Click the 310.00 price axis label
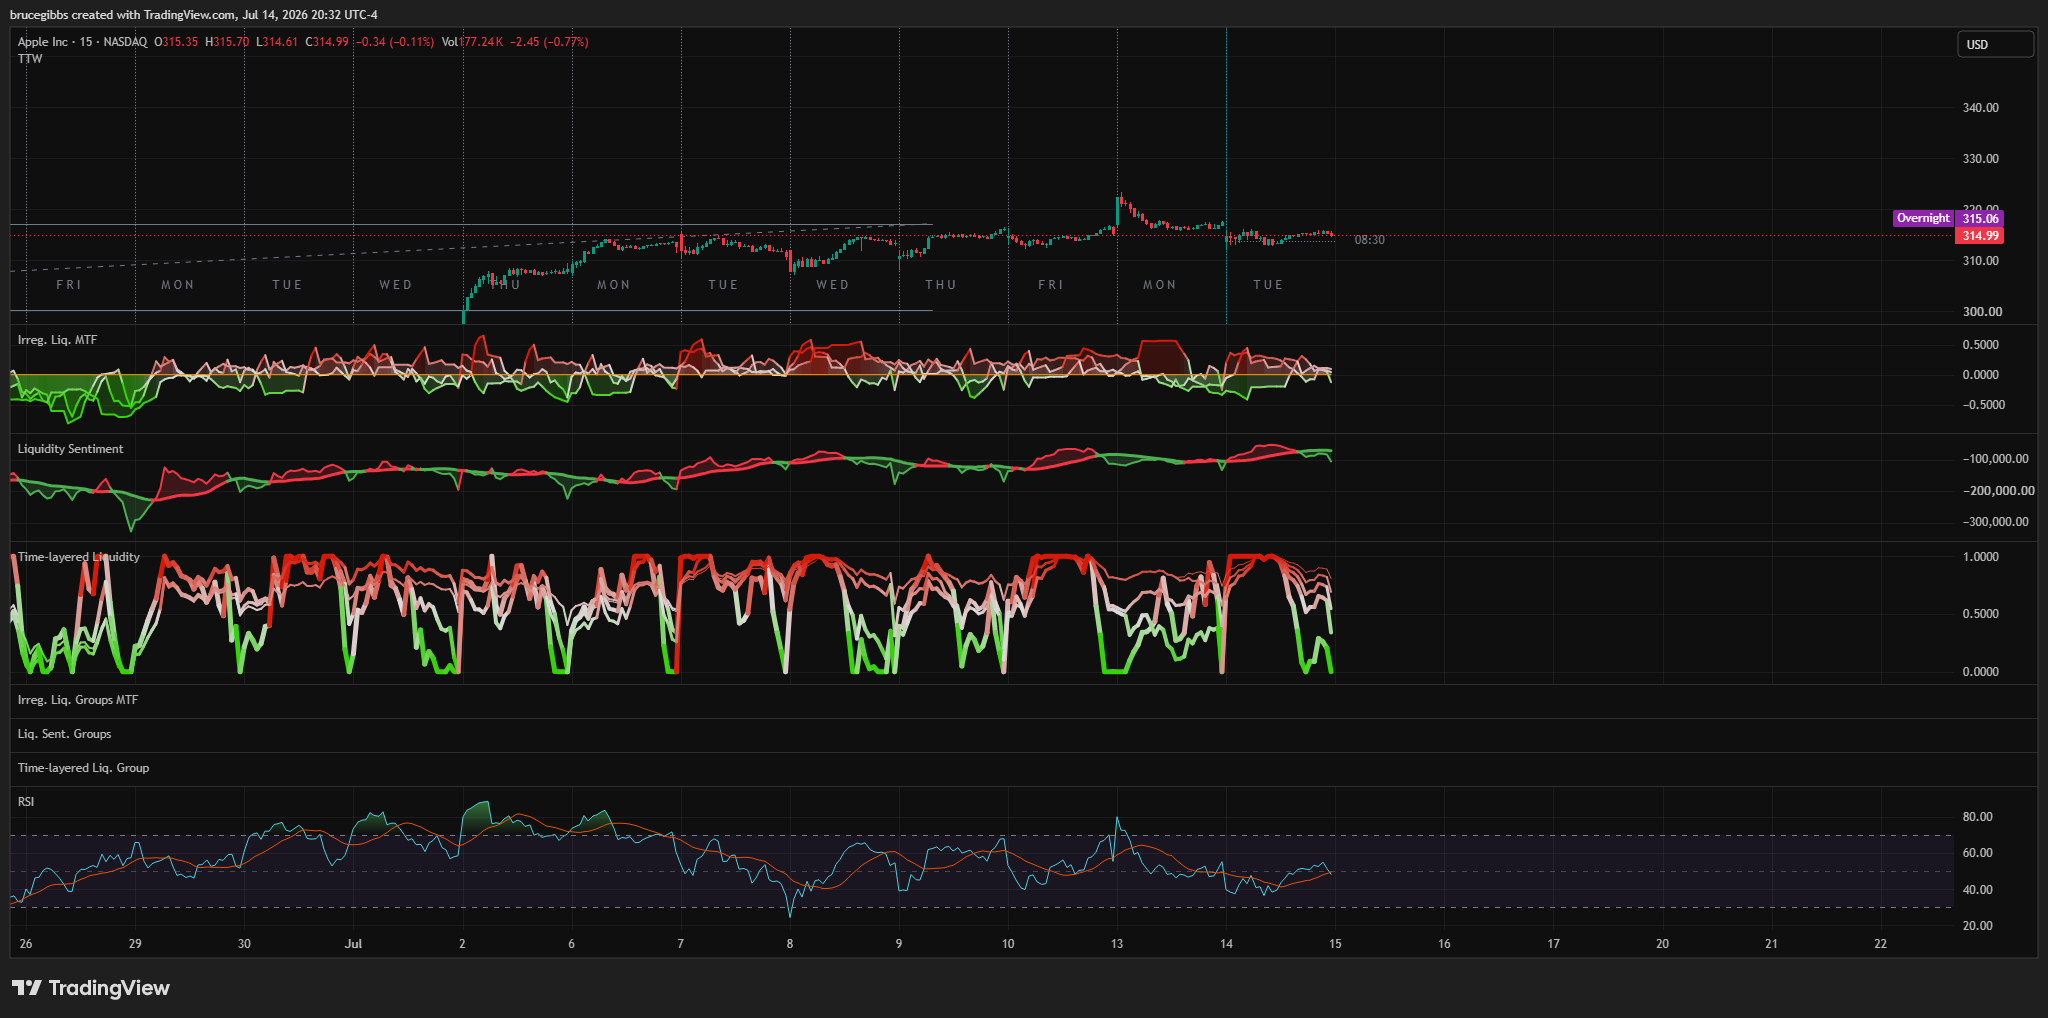The width and height of the screenshot is (2048, 1018). point(1981,261)
